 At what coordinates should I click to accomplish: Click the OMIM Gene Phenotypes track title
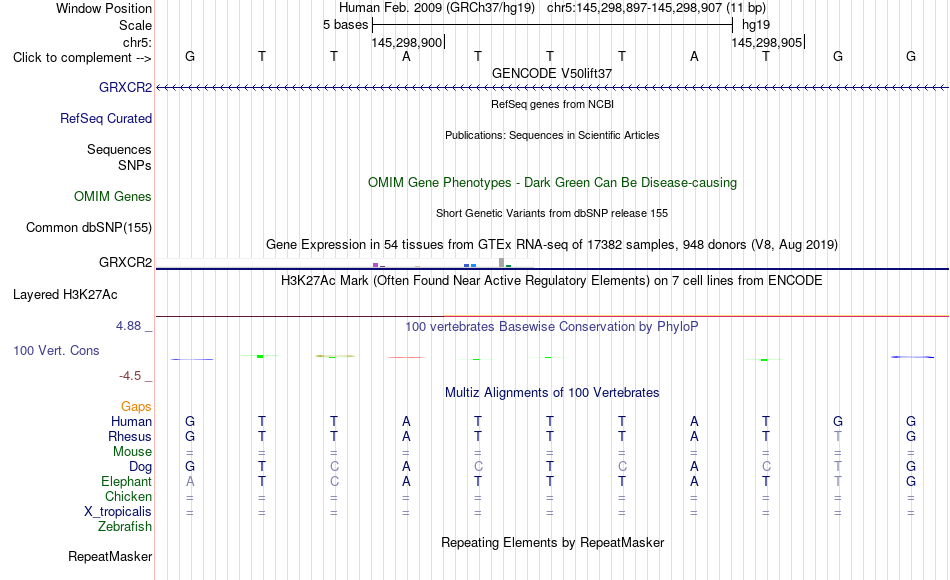click(x=553, y=182)
